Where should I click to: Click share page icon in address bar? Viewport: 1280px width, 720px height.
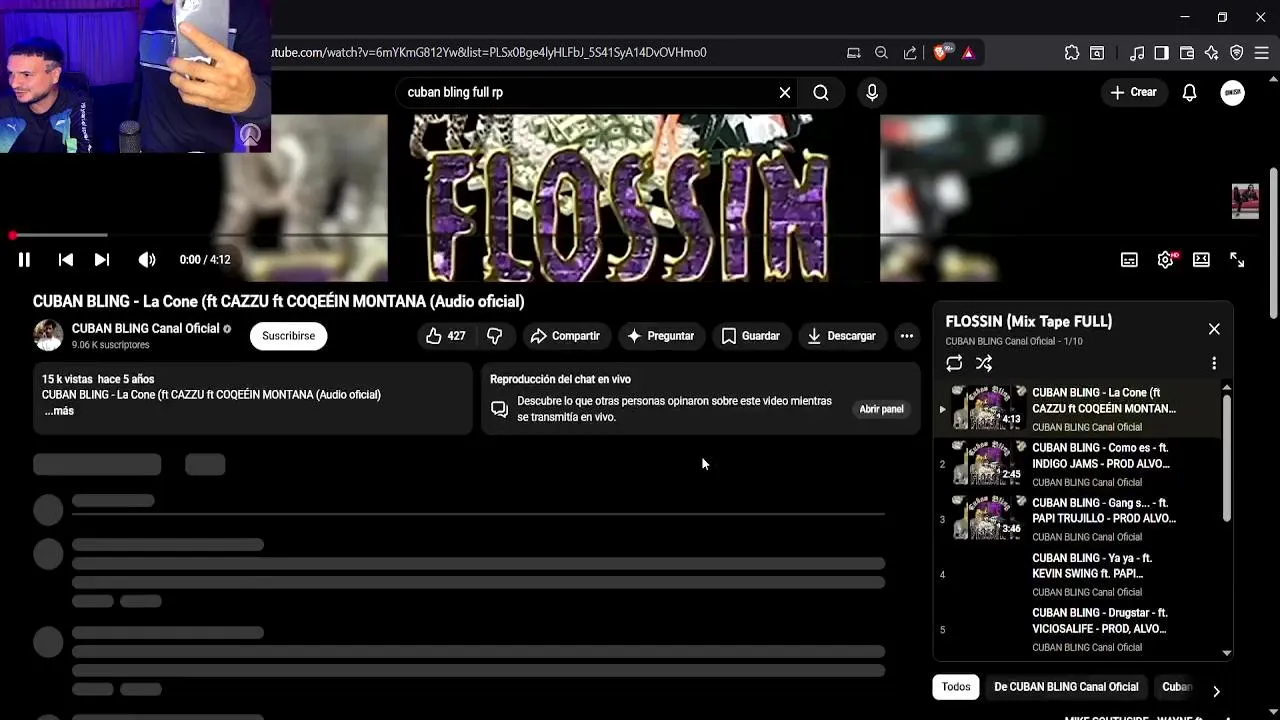[x=909, y=53]
